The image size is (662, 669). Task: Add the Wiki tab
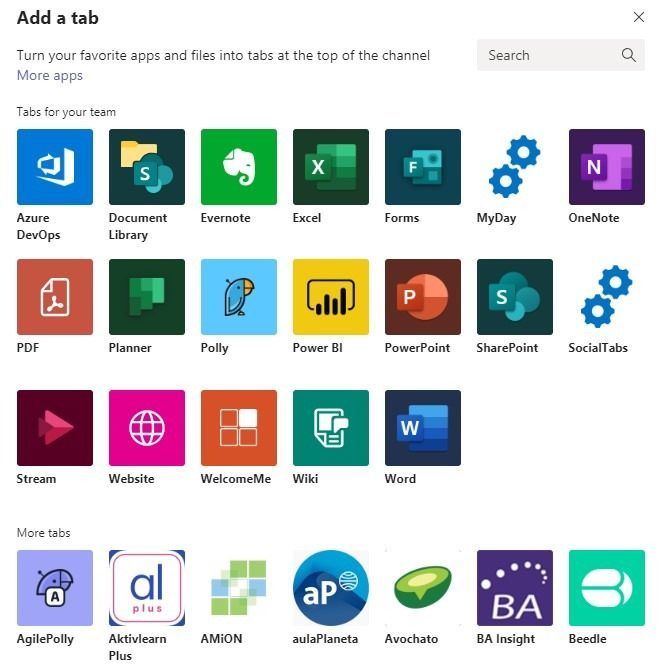tap(331, 428)
